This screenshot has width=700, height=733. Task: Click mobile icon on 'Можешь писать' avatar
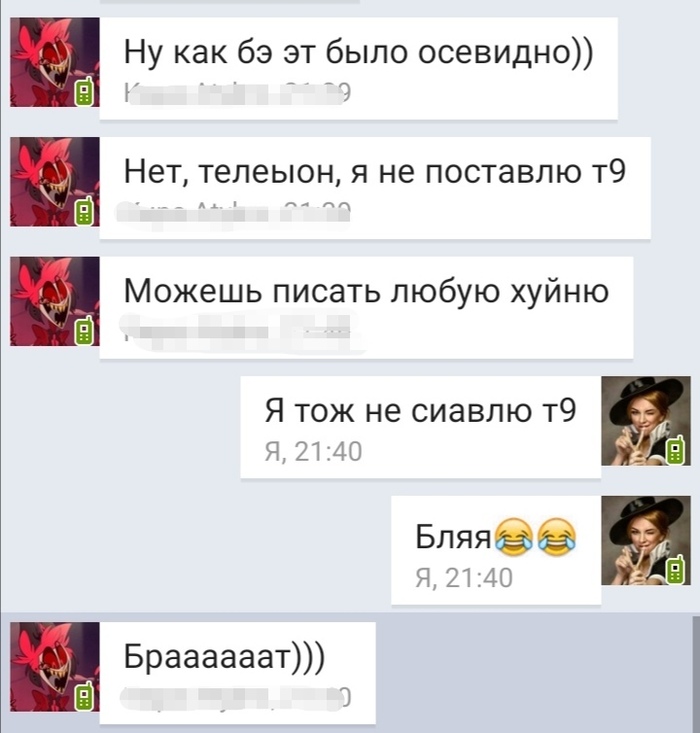pos(85,331)
